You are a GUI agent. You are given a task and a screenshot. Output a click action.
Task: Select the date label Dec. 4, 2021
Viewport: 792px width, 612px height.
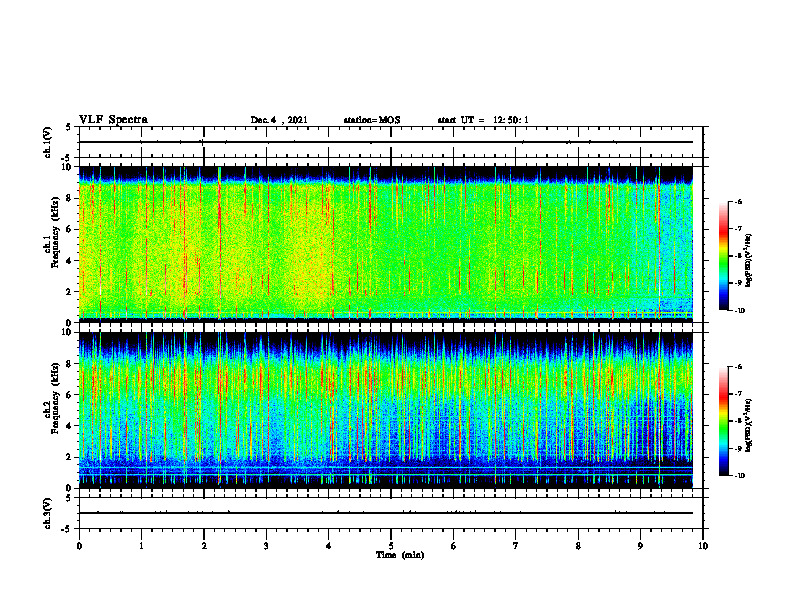click(x=279, y=120)
